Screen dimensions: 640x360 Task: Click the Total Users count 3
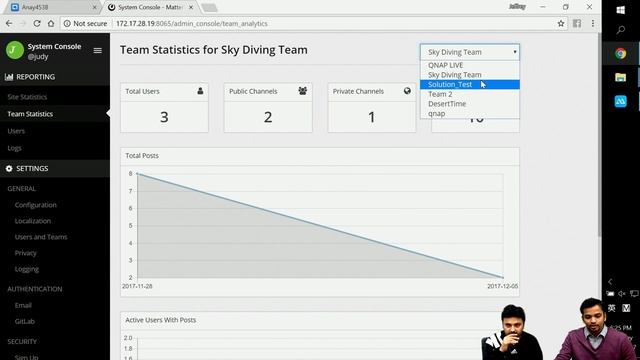pos(164,117)
